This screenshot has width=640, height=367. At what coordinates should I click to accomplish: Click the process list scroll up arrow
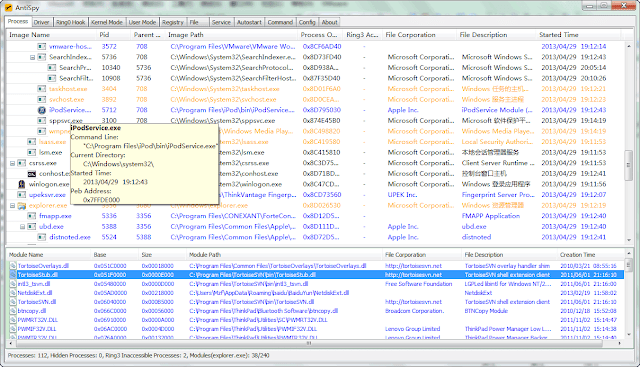pos(629,46)
